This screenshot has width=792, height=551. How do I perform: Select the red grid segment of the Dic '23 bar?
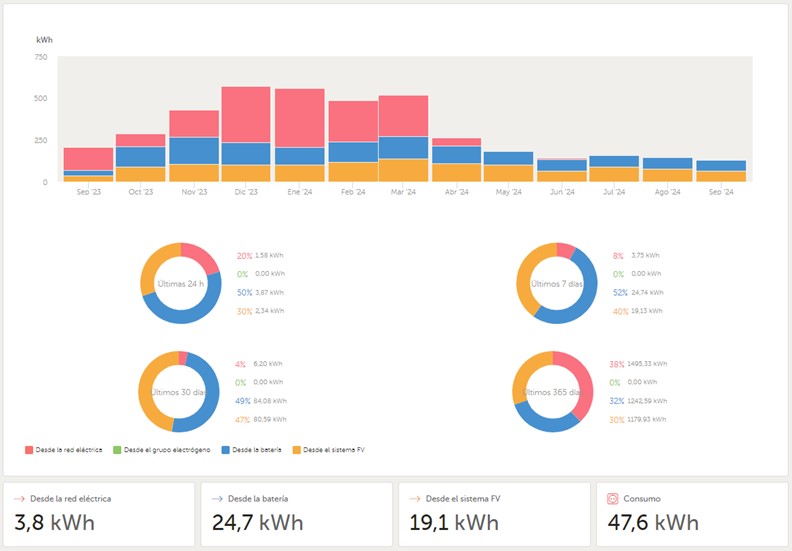[246, 115]
